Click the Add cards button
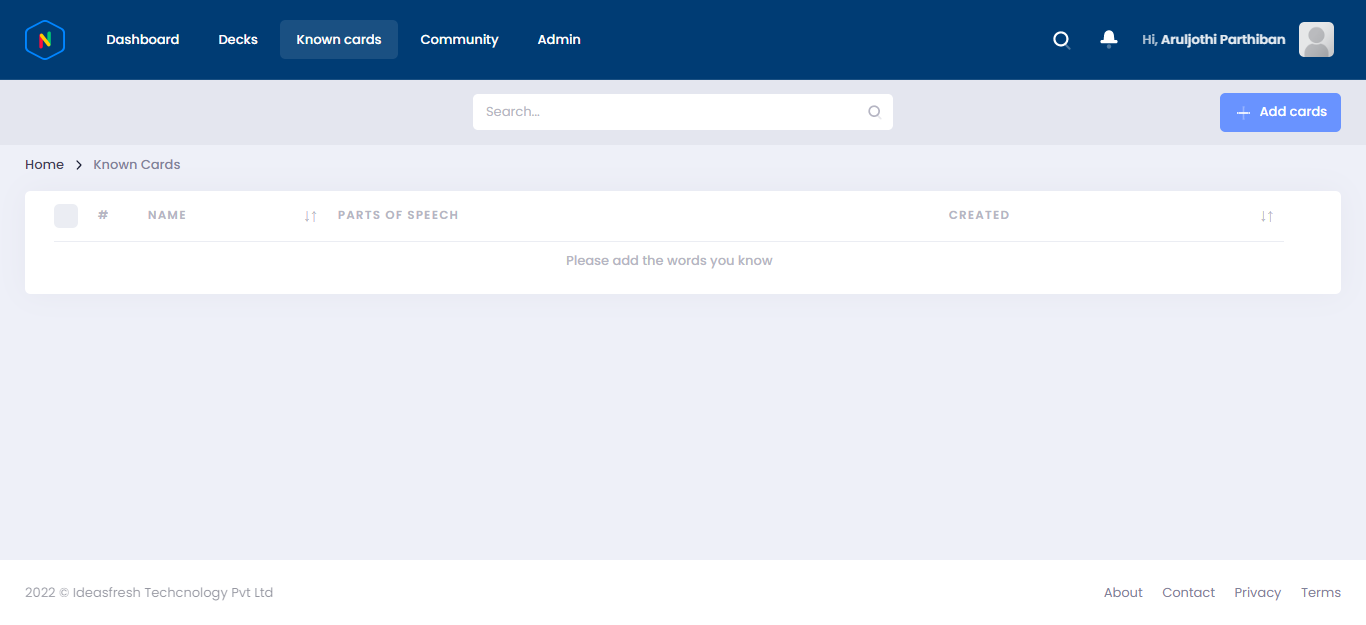1366x625 pixels. (1280, 112)
